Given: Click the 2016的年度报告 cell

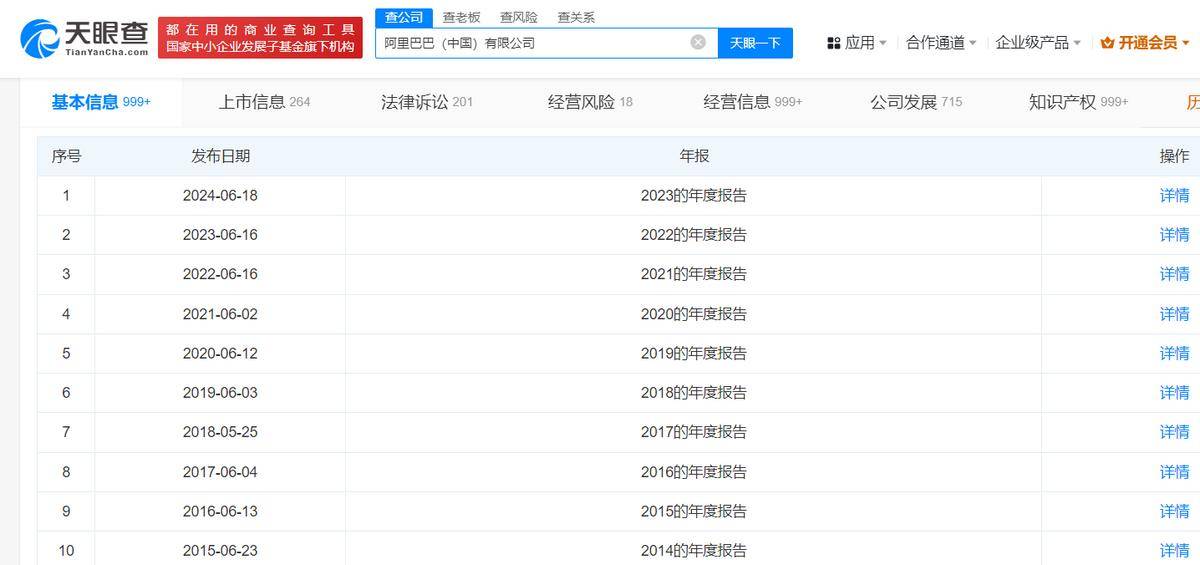Looking at the screenshot, I should tap(694, 472).
